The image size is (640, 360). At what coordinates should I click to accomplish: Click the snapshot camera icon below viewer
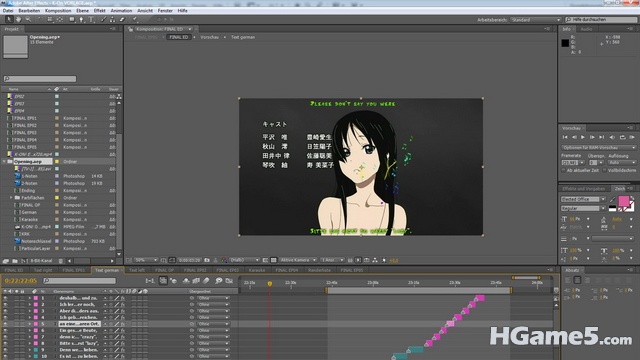point(207,260)
